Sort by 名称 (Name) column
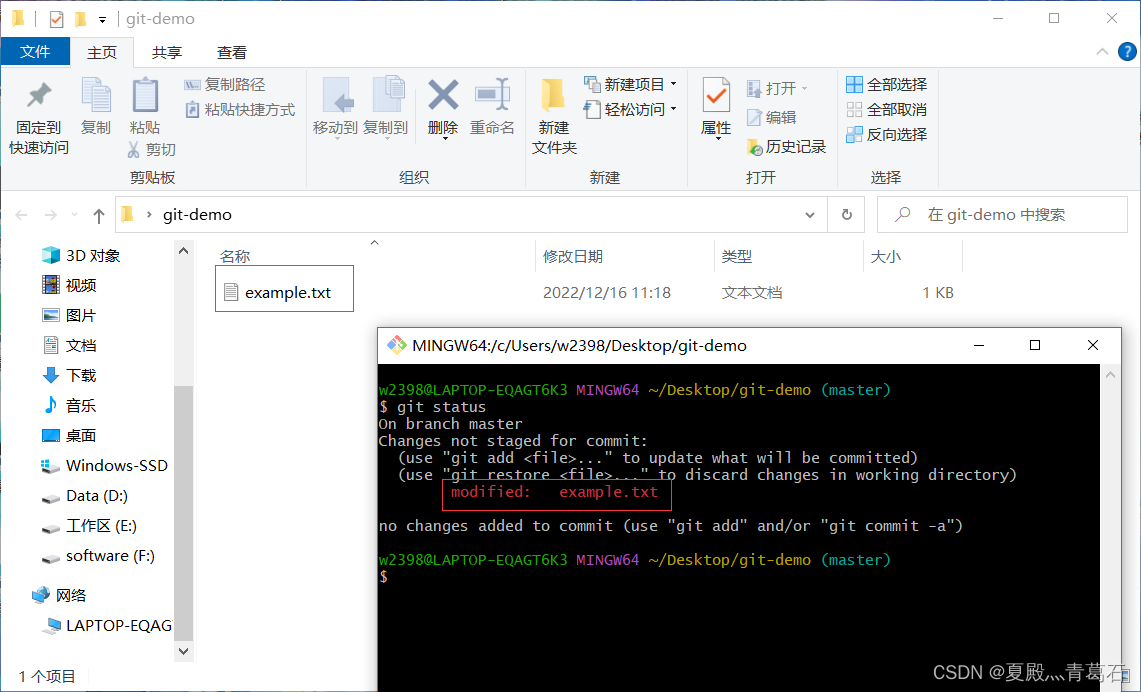Screen dimensions: 1141x692 [x=234, y=256]
